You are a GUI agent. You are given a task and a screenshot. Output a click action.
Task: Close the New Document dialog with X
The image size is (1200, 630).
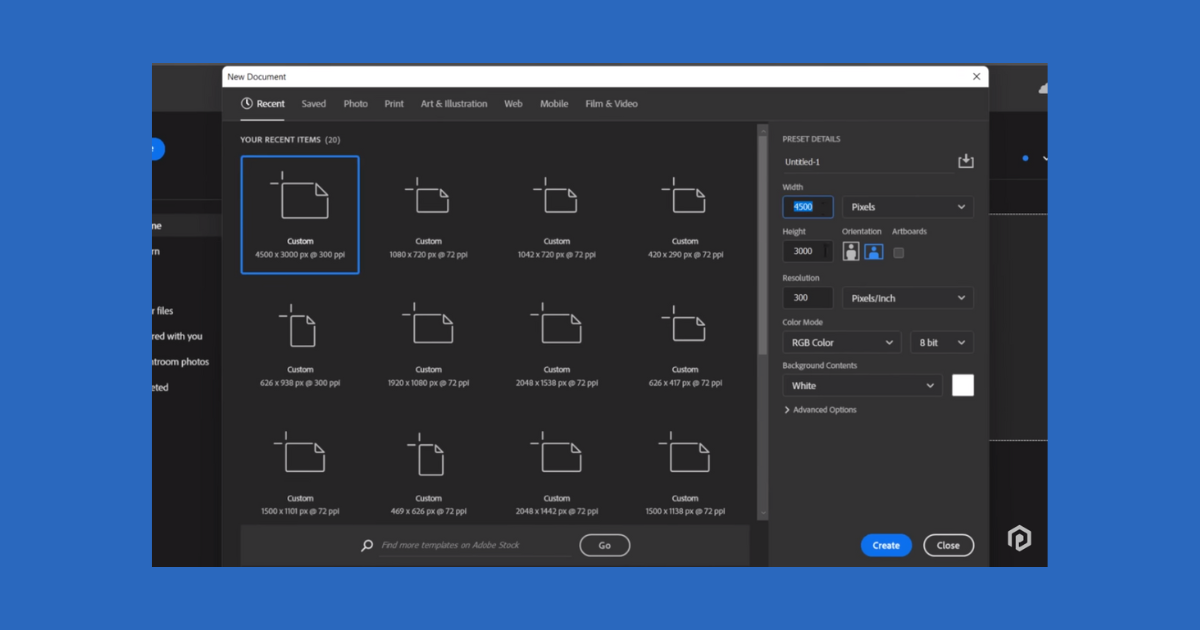(977, 76)
